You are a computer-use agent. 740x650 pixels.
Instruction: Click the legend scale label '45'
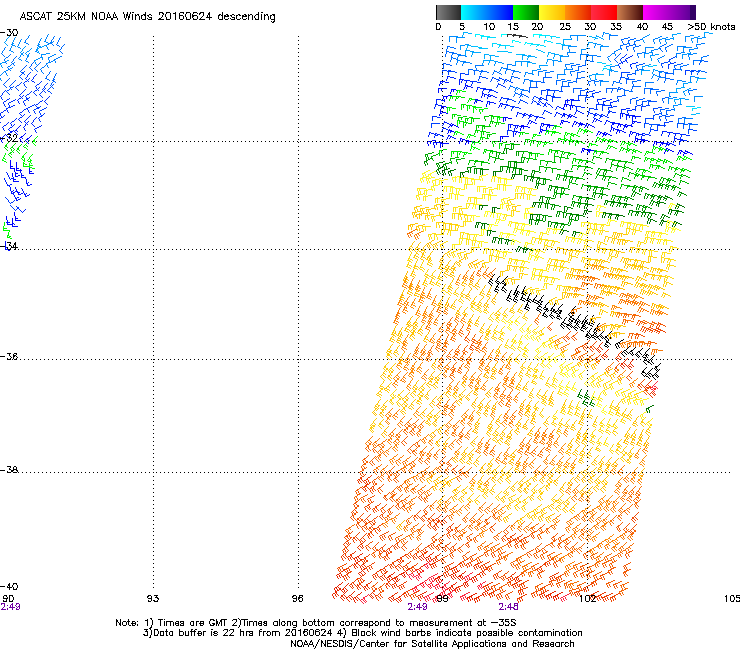tap(667, 27)
